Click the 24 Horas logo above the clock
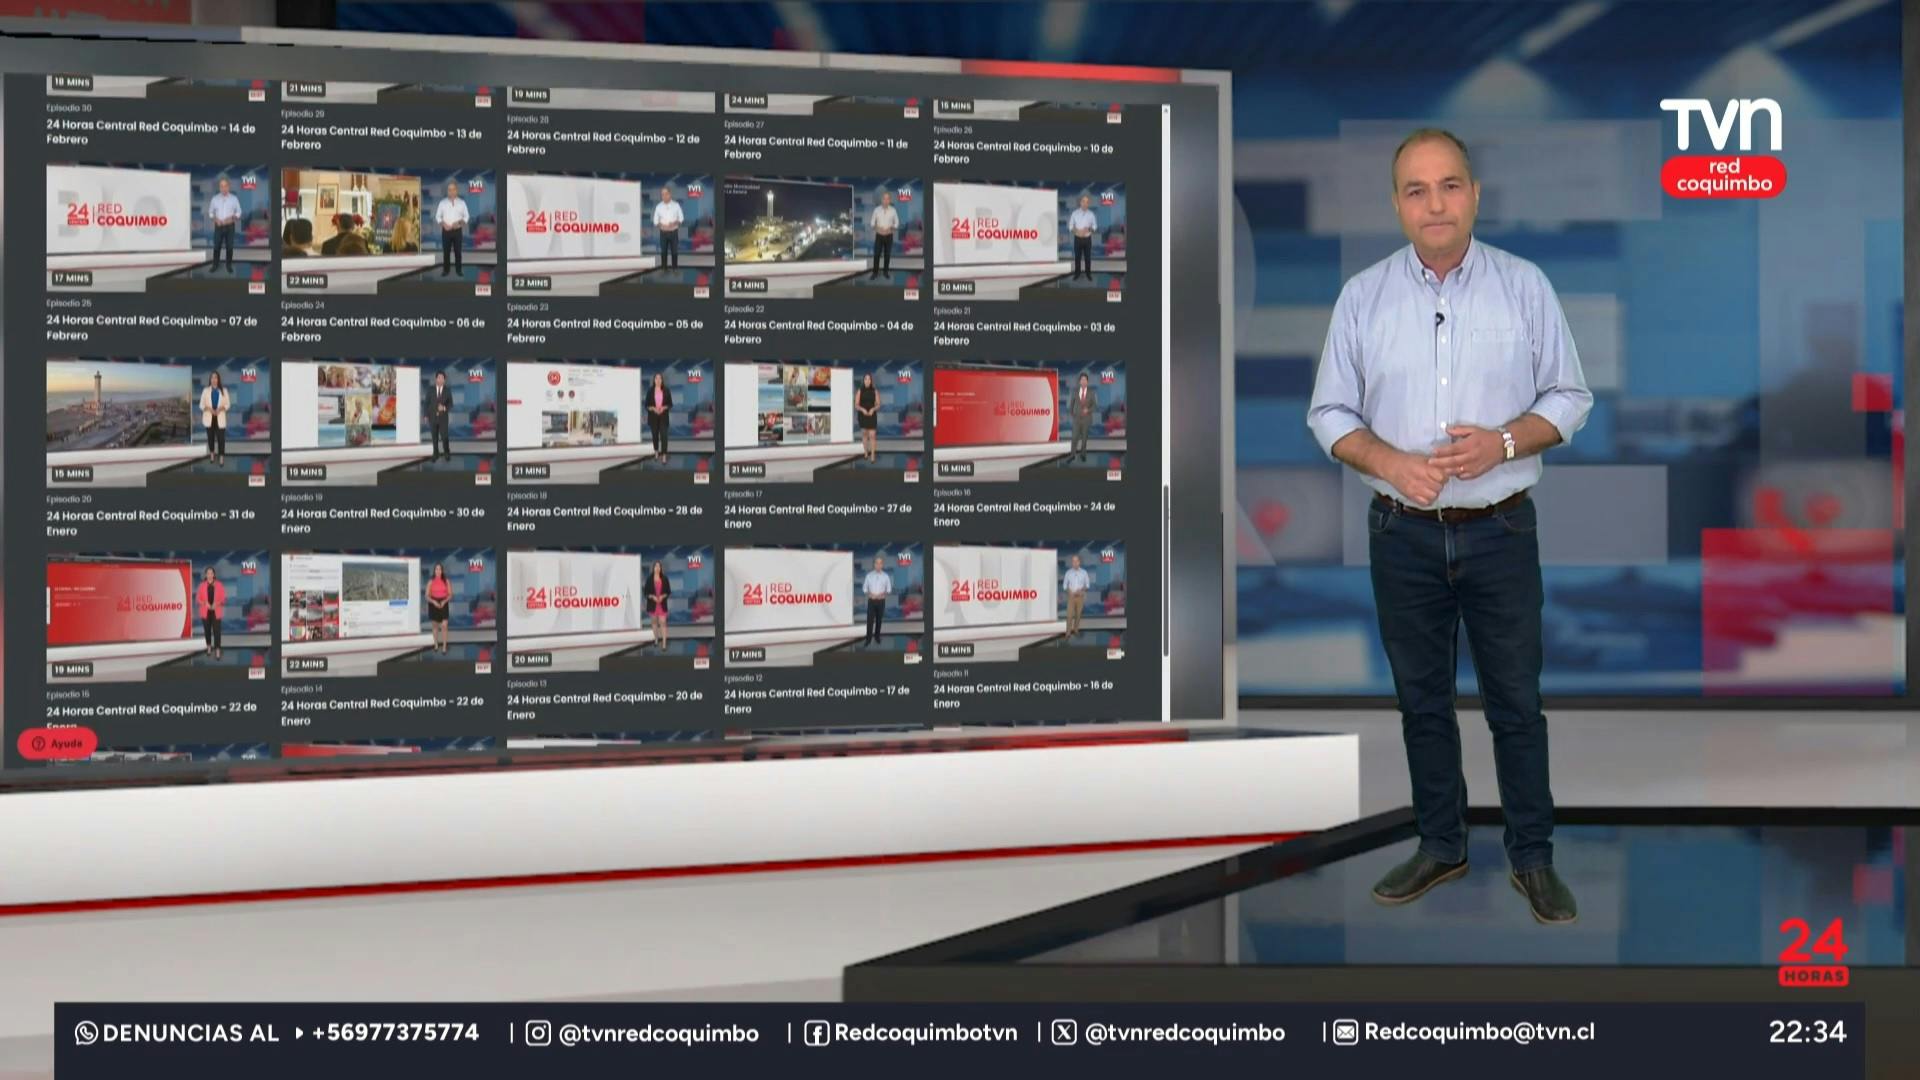1920x1080 pixels. tap(1813, 952)
